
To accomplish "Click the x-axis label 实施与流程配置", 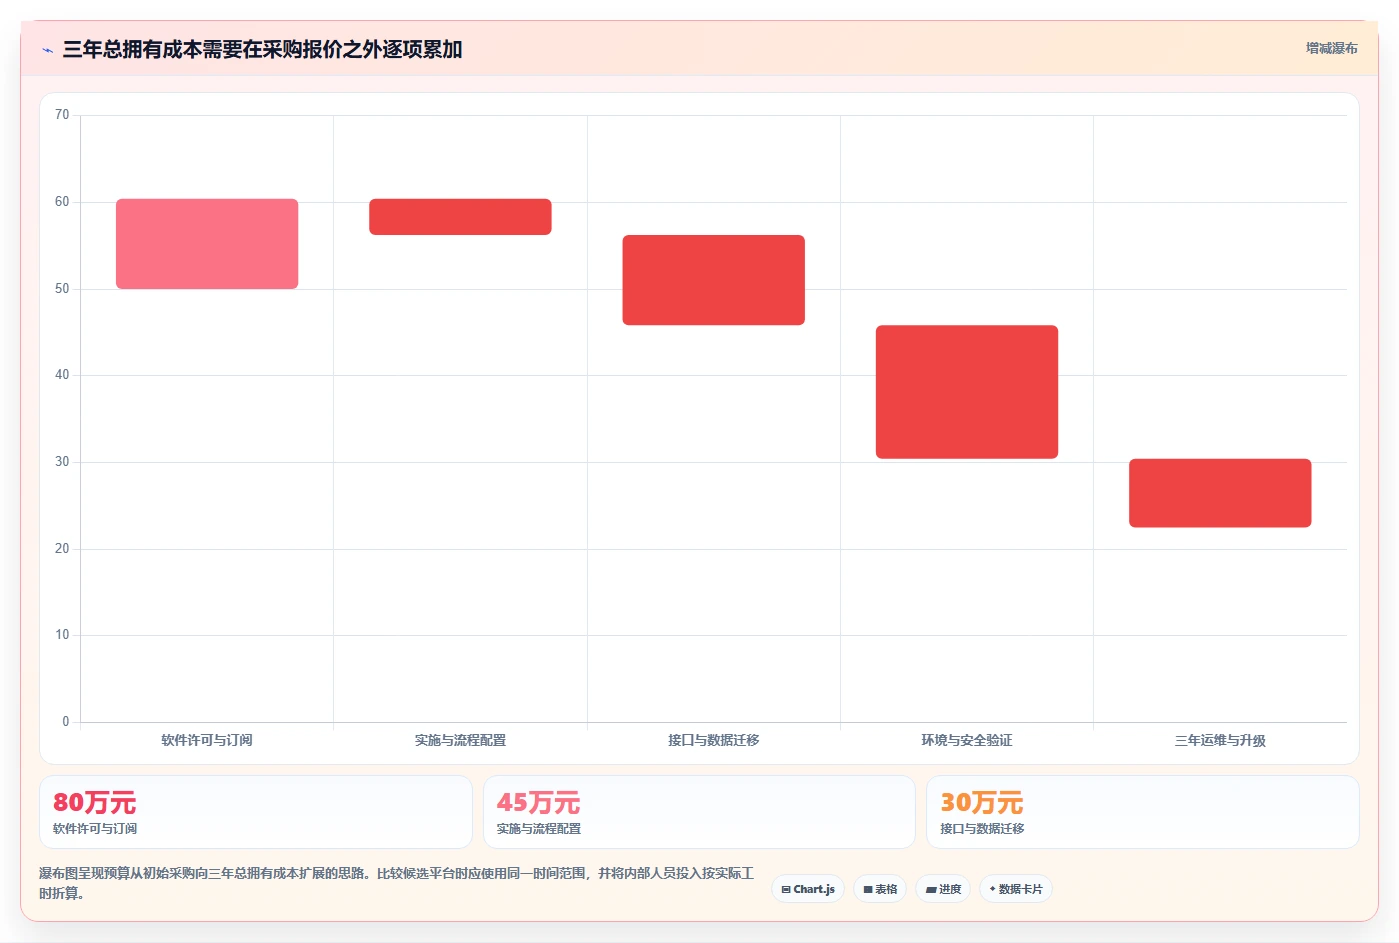I will (460, 740).
